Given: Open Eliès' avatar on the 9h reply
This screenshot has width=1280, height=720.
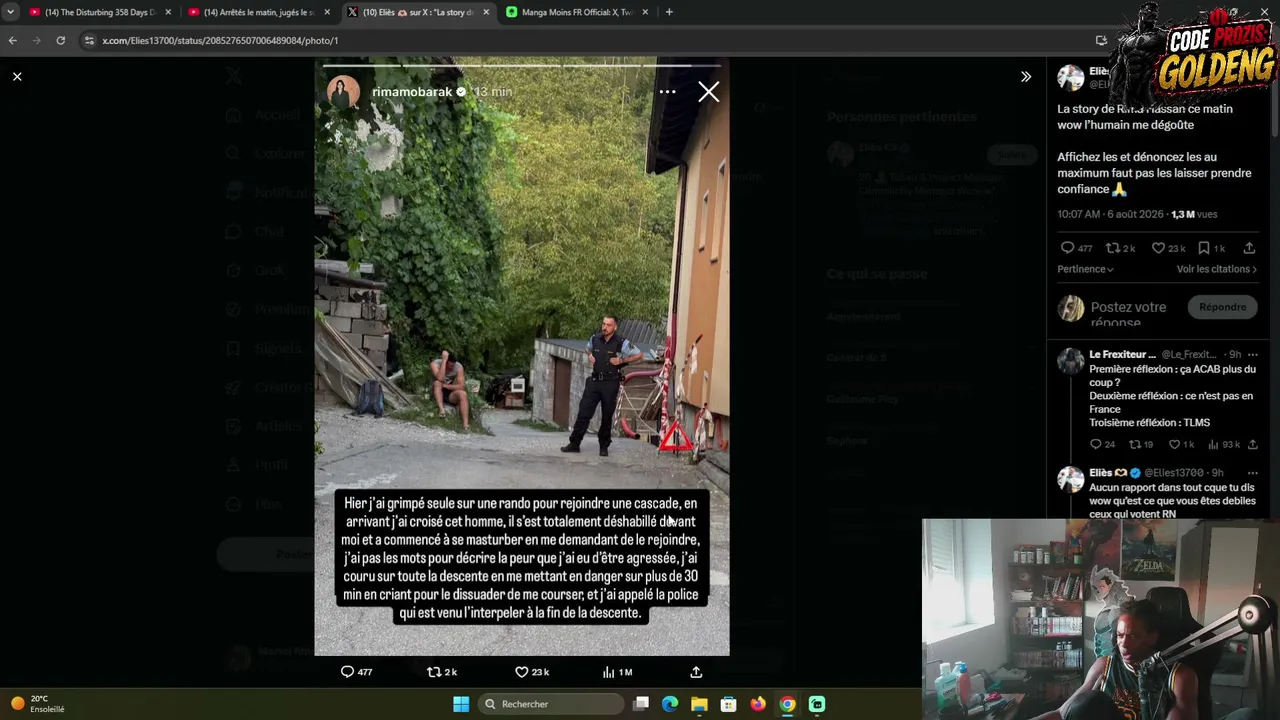Looking at the screenshot, I should pyautogui.click(x=1071, y=479).
